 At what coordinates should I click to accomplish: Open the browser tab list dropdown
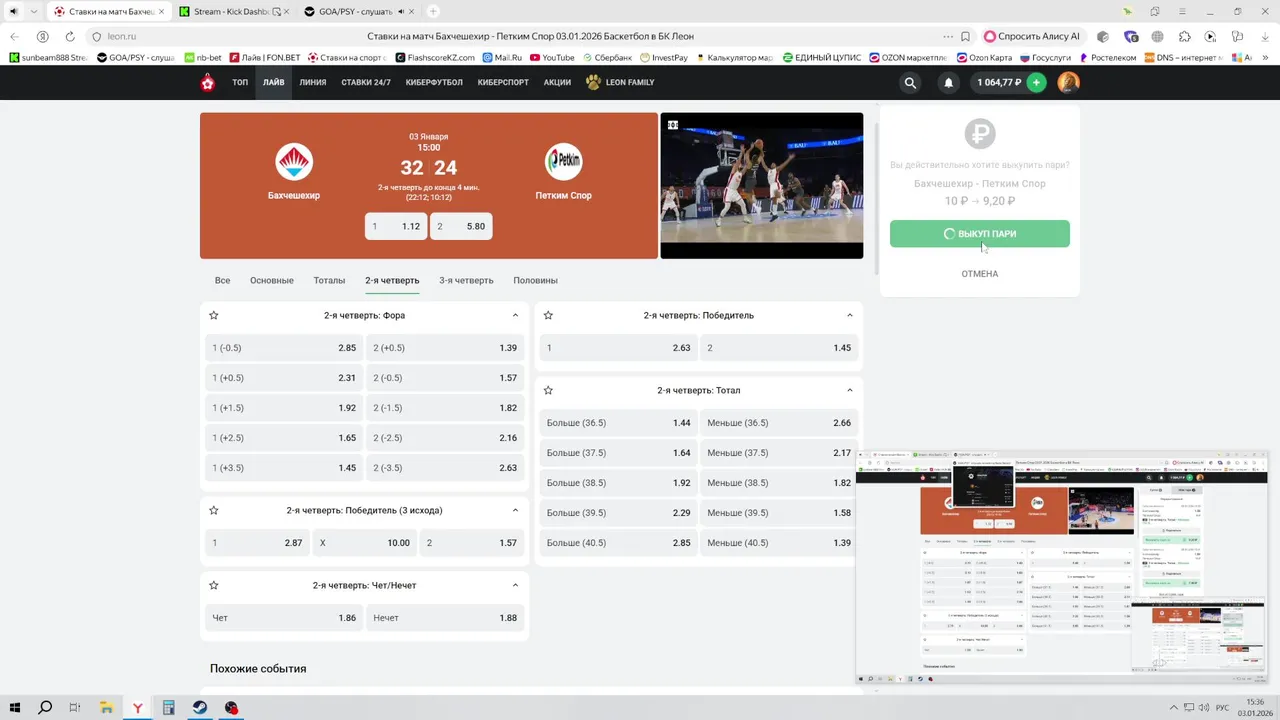35,12
